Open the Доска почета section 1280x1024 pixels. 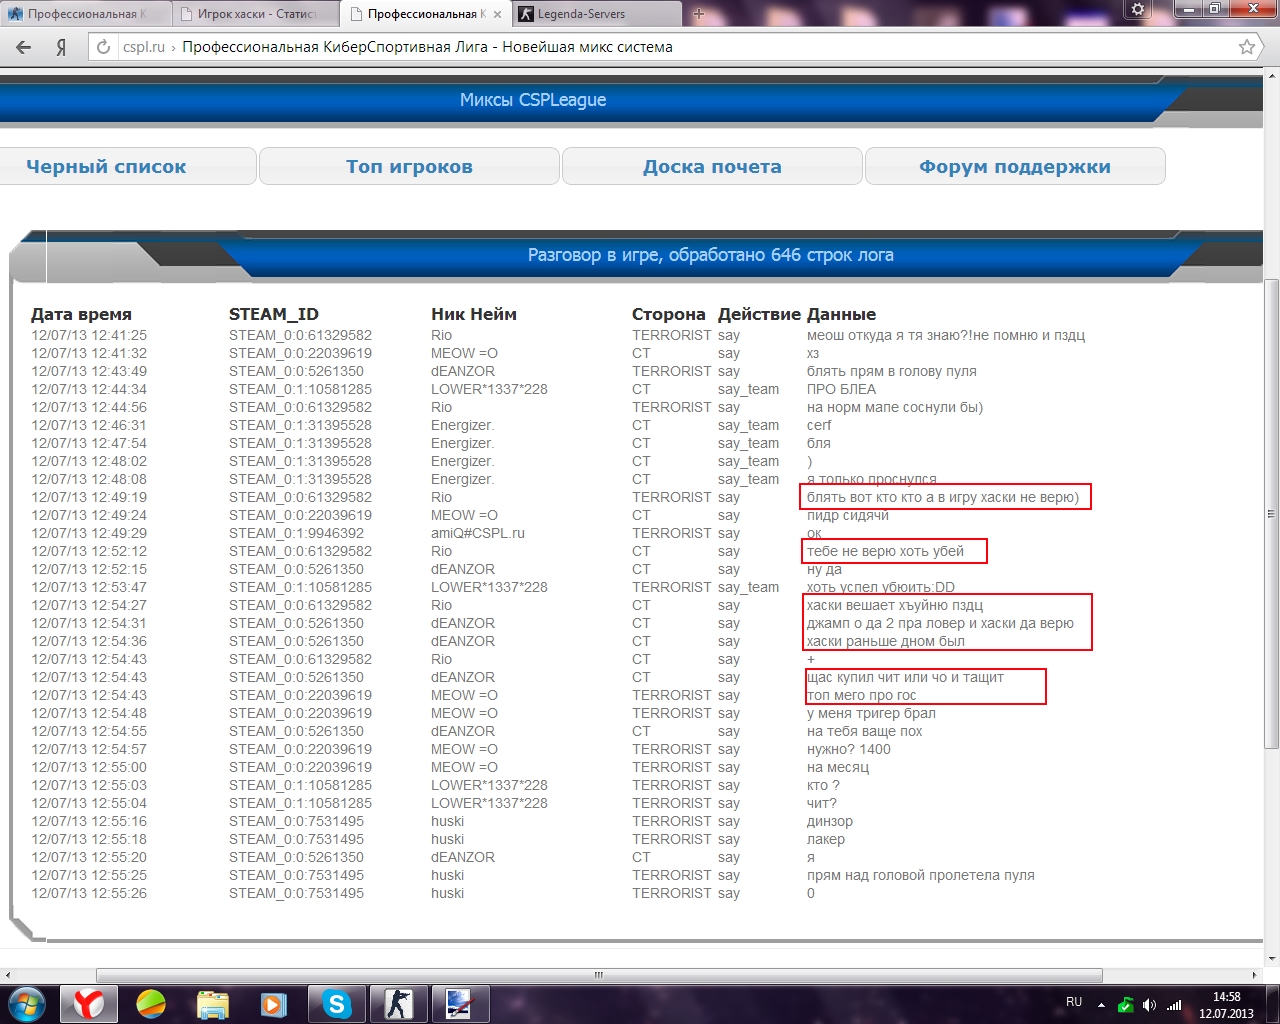coord(712,167)
